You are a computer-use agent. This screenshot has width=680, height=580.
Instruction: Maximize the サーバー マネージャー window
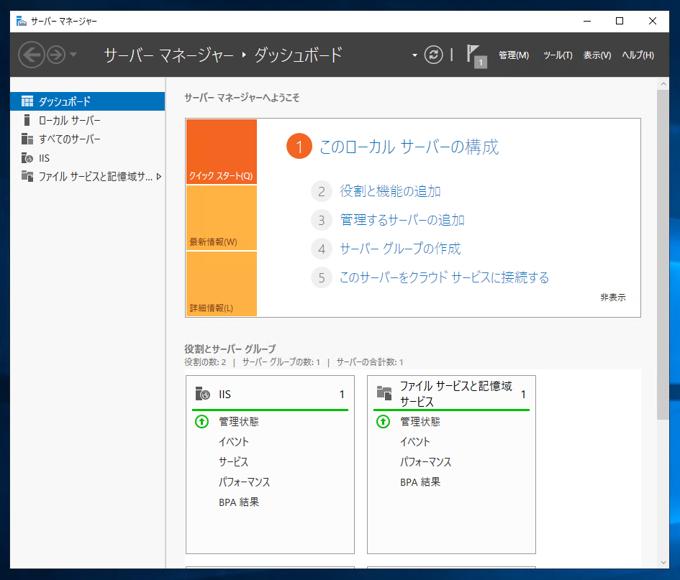pos(620,21)
